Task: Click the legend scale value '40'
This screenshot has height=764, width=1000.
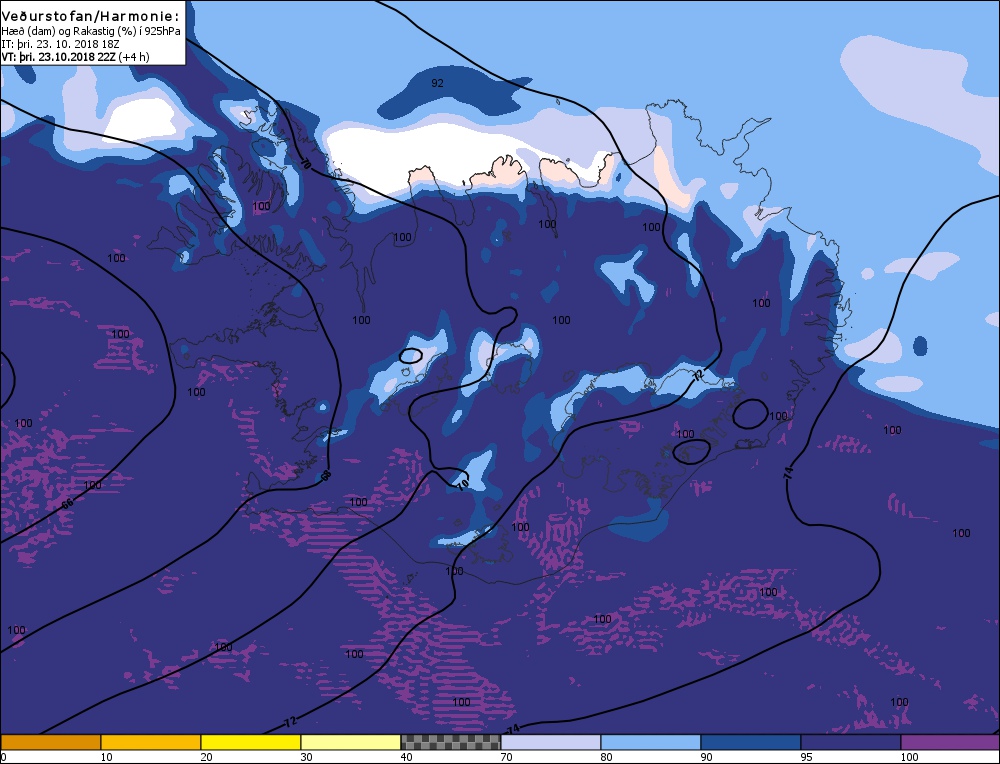Action: pos(406,757)
